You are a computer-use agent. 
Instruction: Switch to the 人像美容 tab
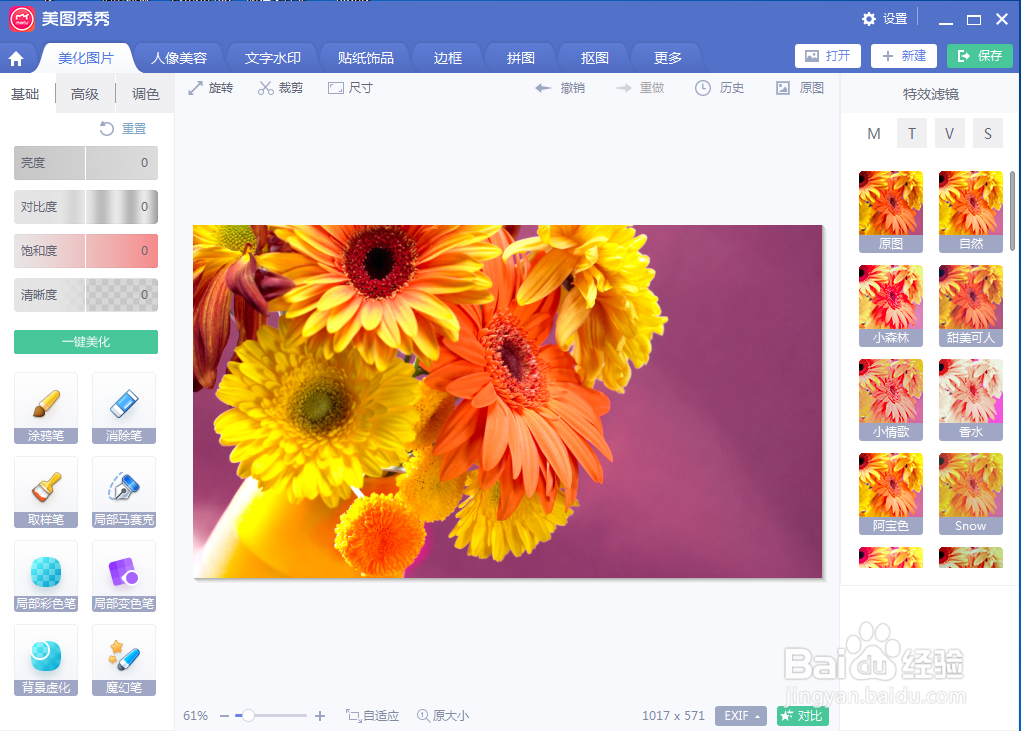tap(179, 58)
